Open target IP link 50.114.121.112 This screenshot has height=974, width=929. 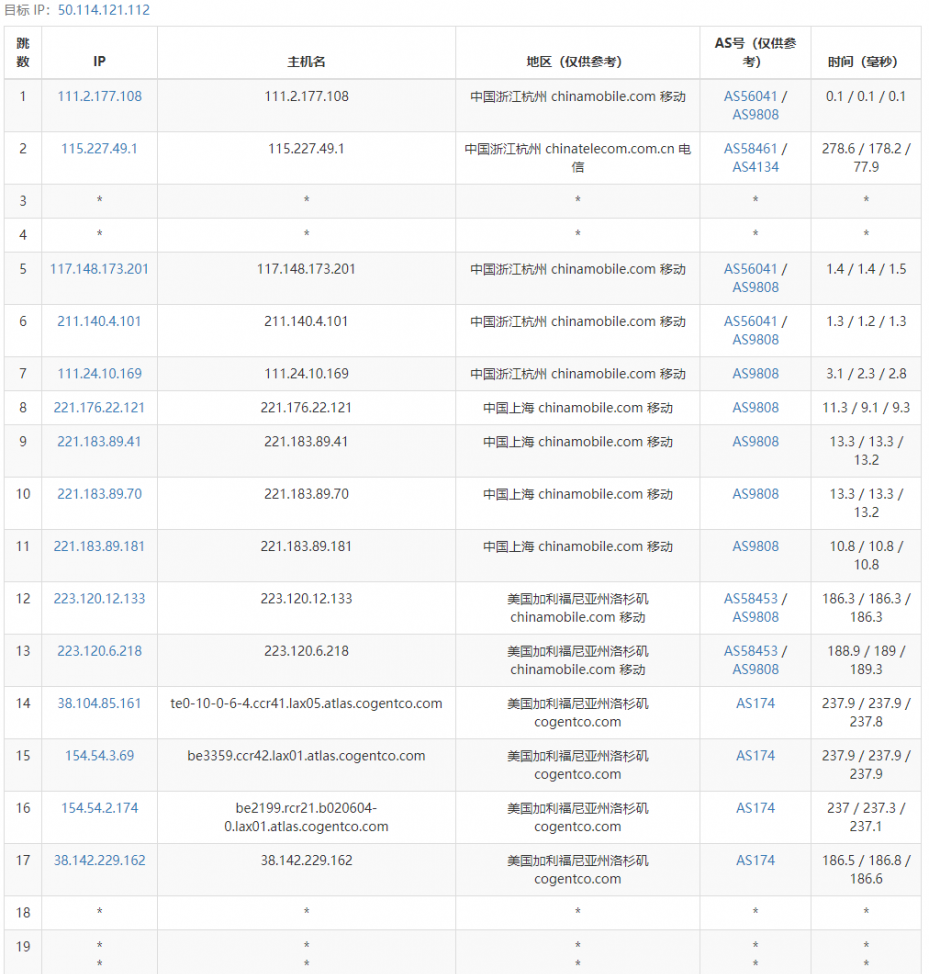coord(104,10)
